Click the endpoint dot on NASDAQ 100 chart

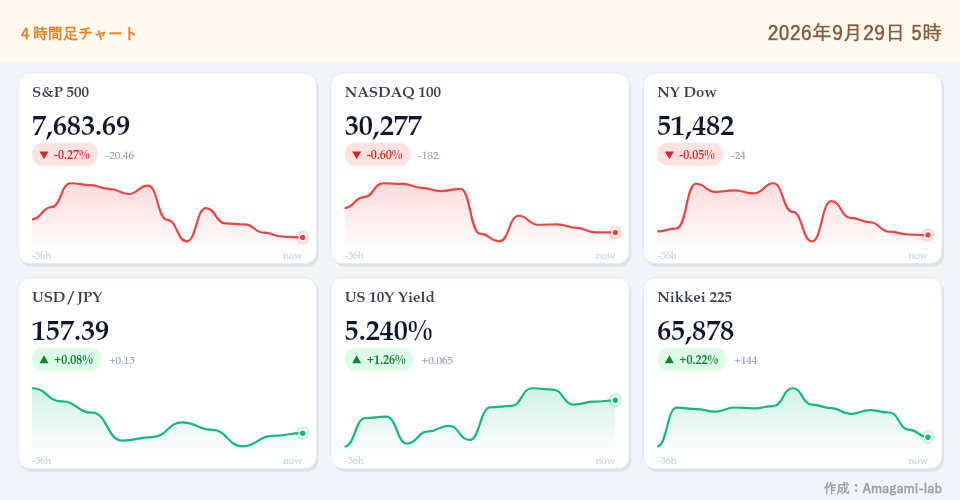coord(615,233)
